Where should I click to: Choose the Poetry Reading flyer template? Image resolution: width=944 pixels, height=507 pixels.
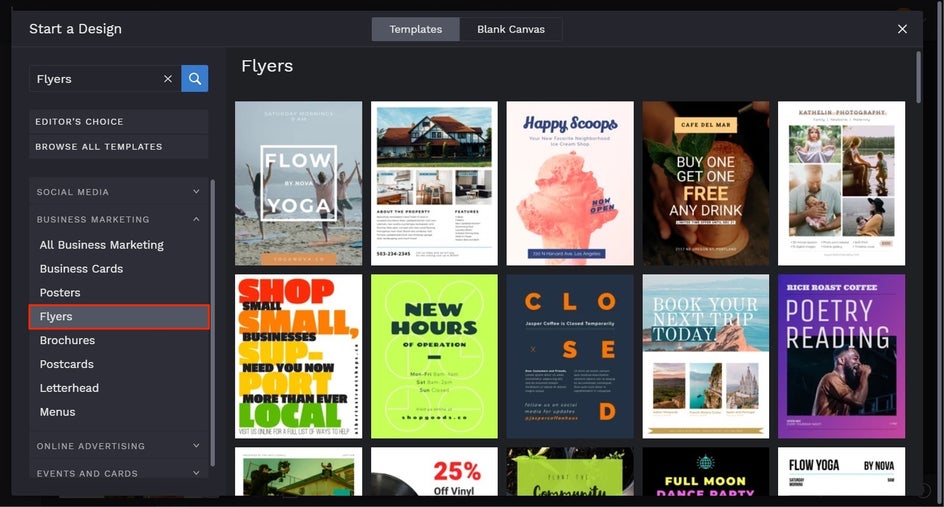tap(841, 356)
